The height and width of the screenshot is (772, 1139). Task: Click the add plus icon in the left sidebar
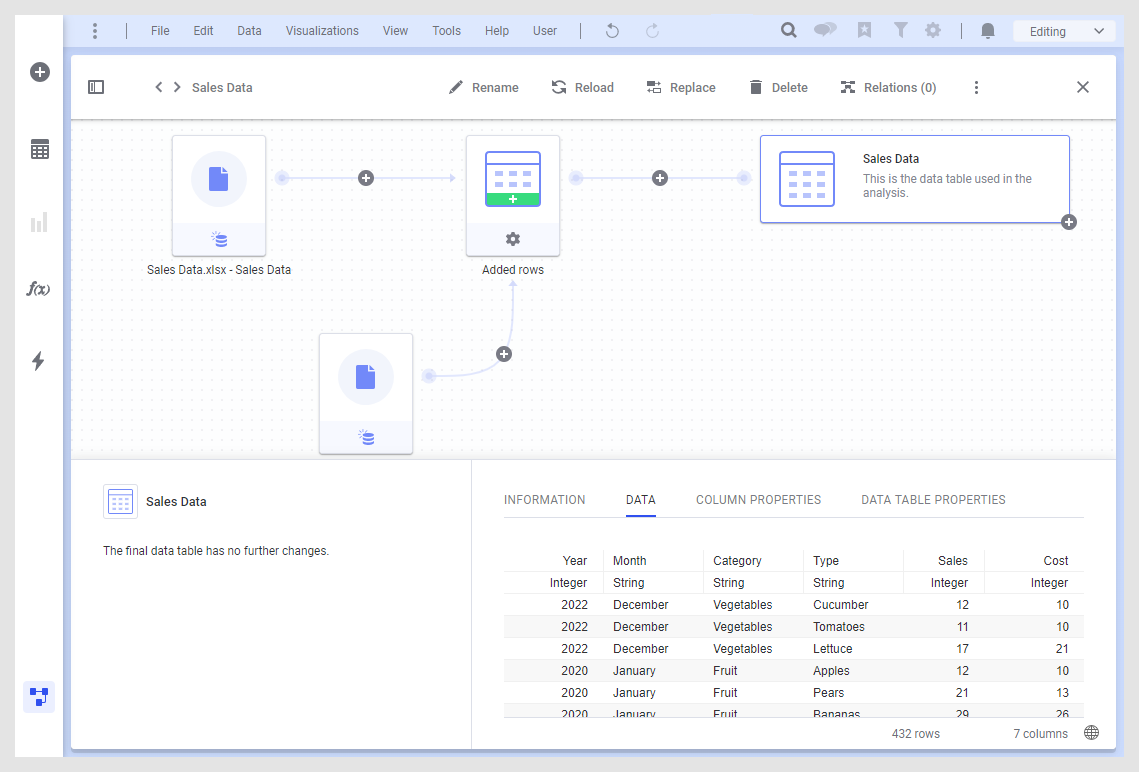[x=40, y=72]
